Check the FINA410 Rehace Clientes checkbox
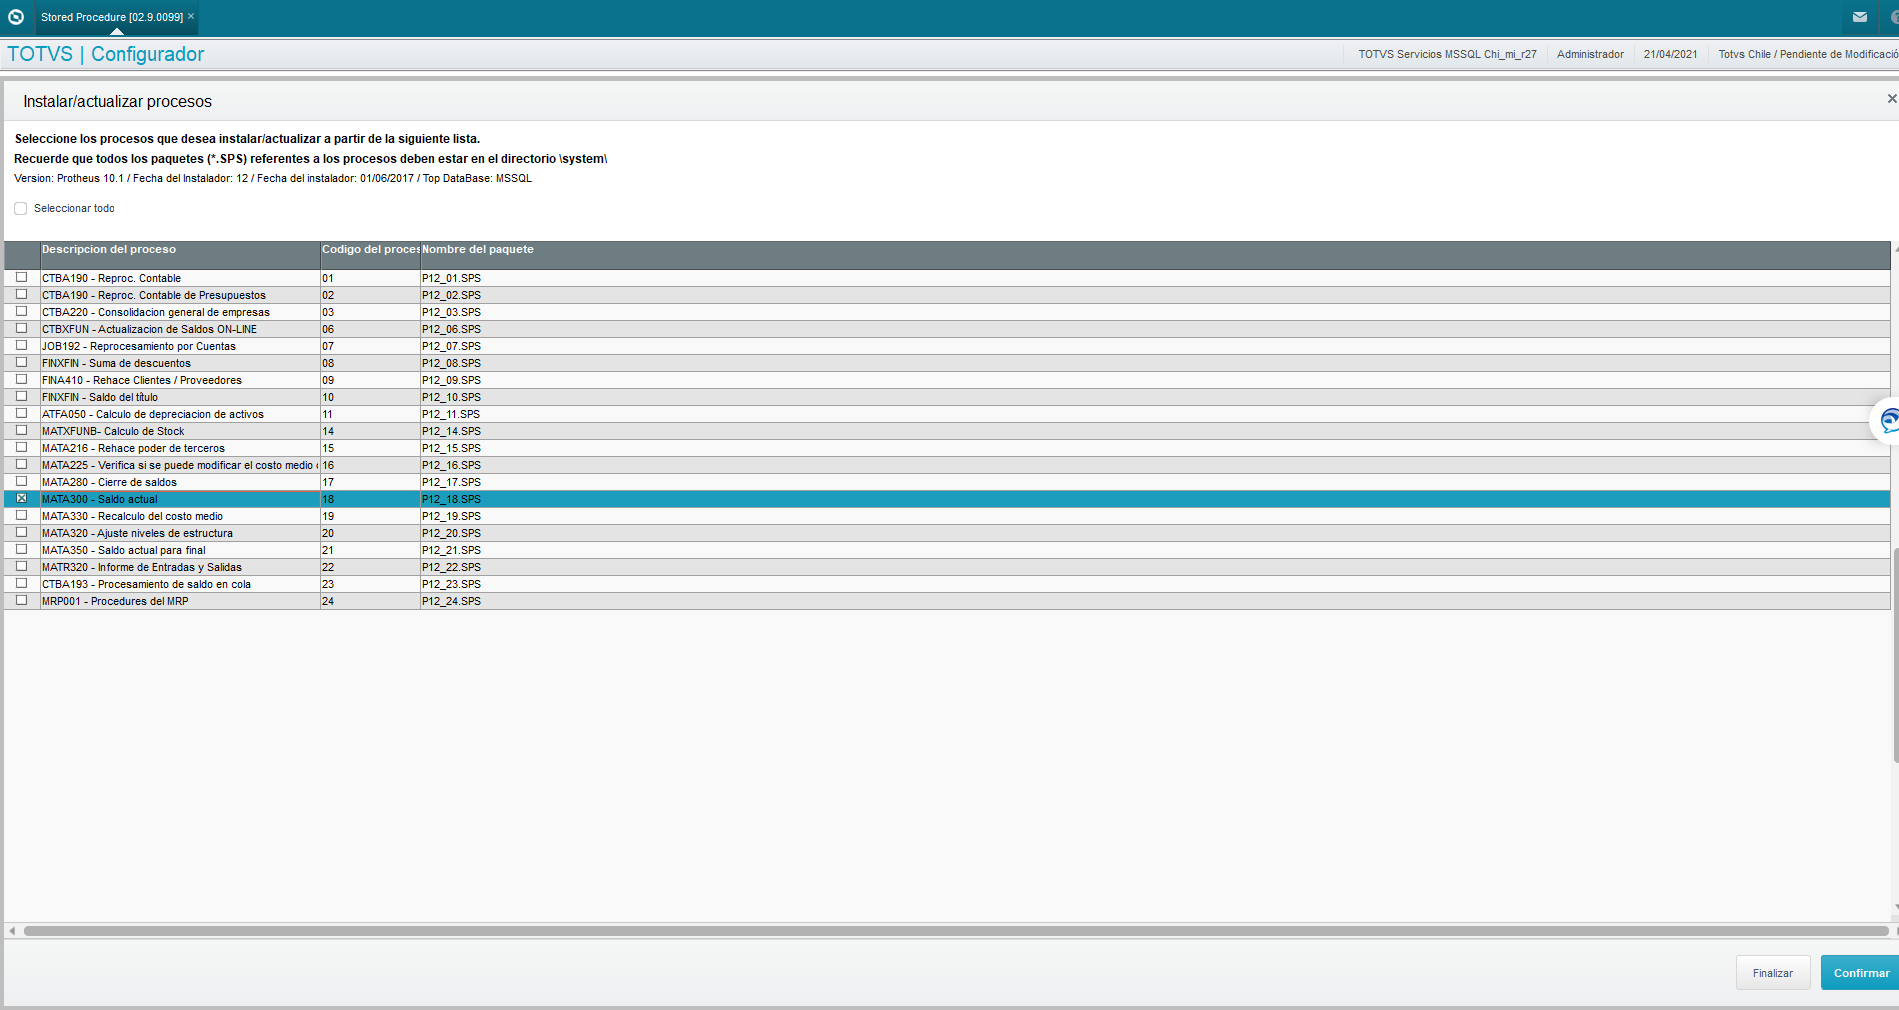The image size is (1899, 1010). [21, 379]
